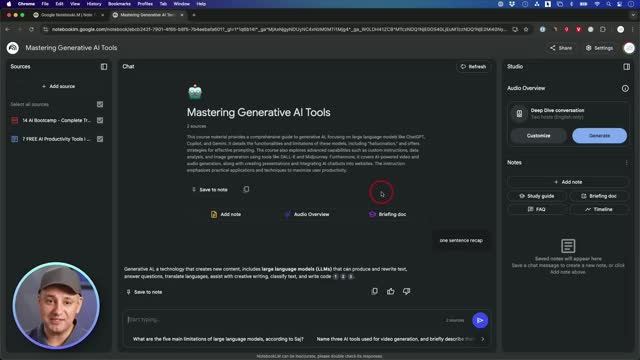The image size is (640, 360).
Task: Collapse the Sources panel icon
Action: [x=104, y=67]
